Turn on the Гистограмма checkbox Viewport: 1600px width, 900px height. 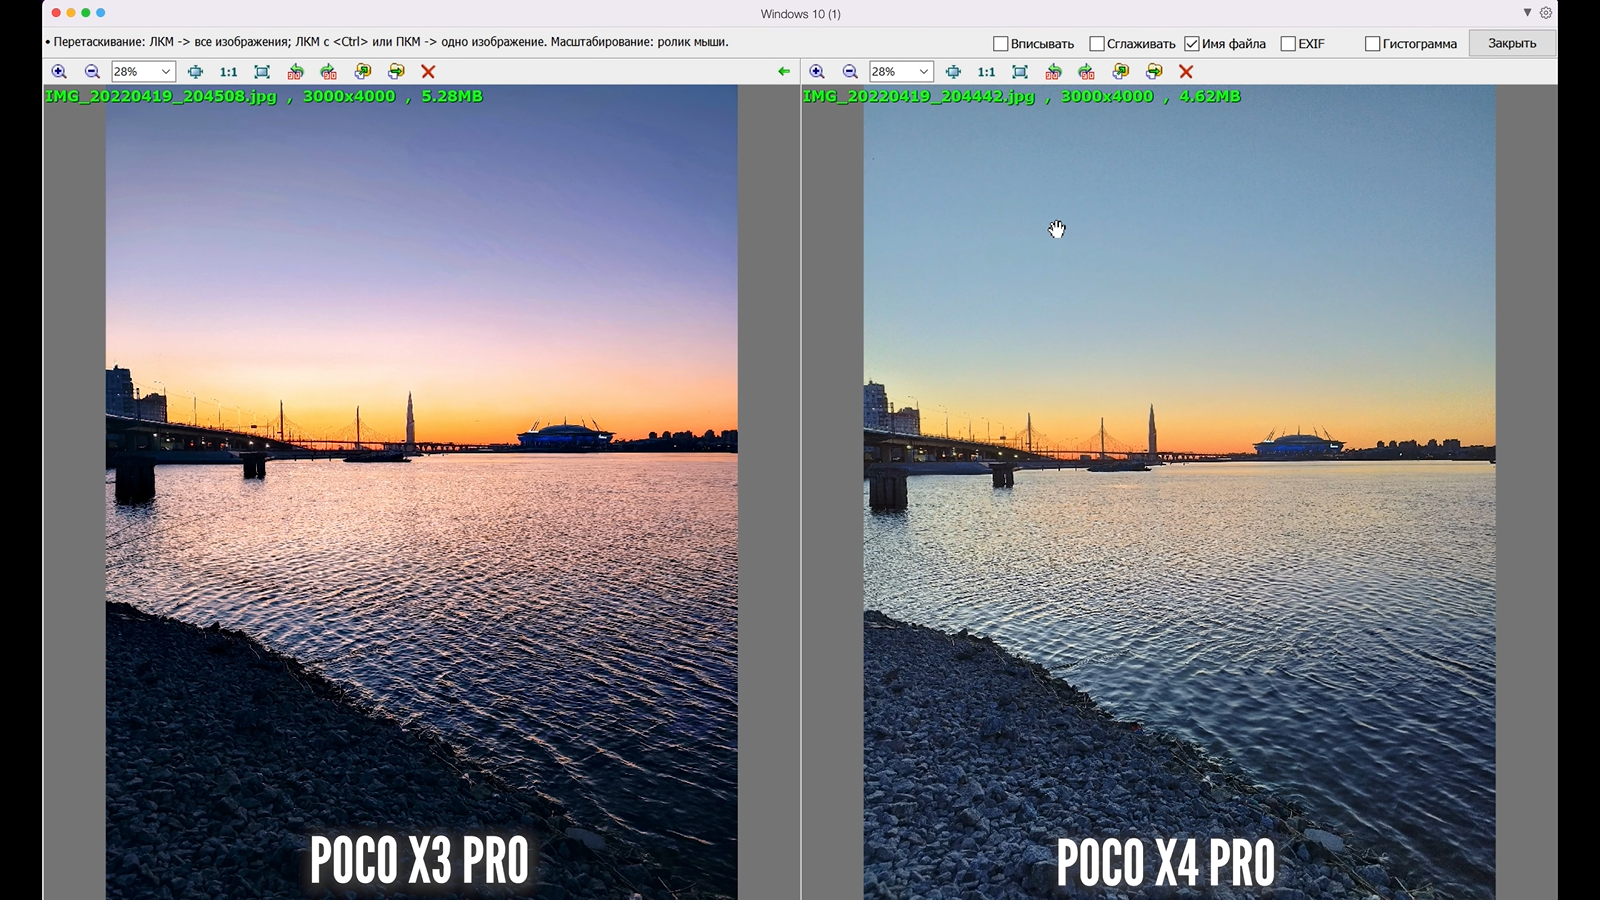tap(1372, 44)
